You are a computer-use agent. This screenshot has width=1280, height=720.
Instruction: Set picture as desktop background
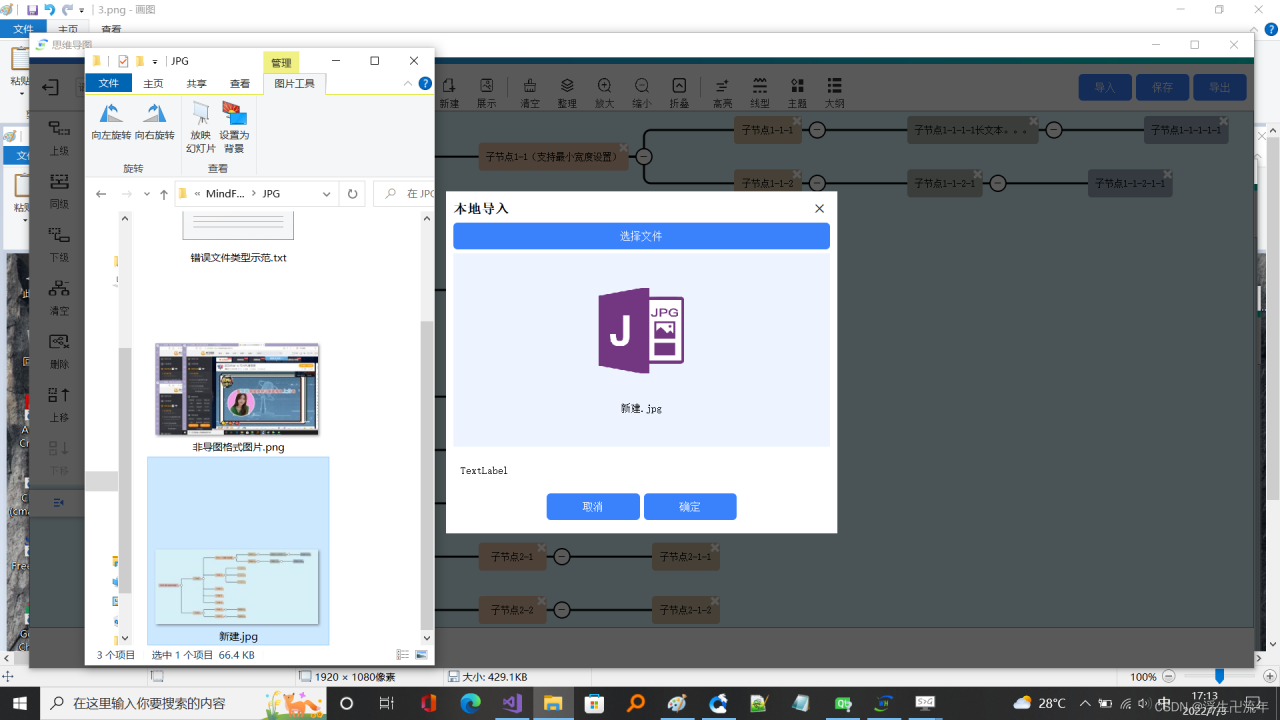point(234,126)
